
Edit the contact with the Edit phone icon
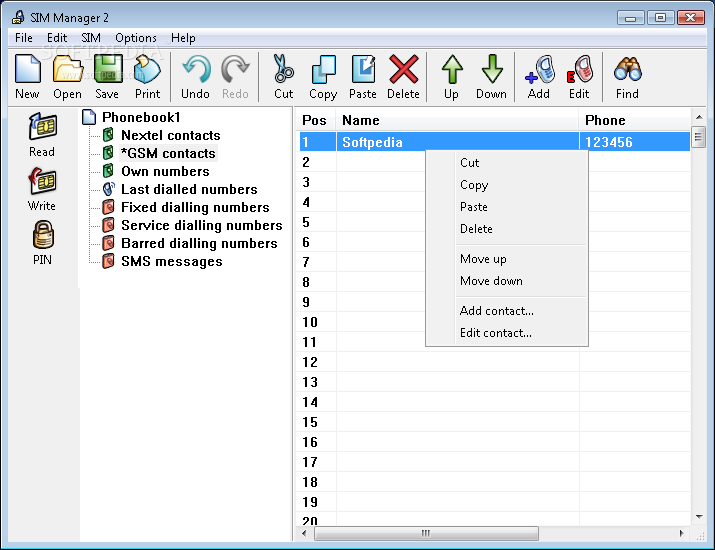point(580,69)
